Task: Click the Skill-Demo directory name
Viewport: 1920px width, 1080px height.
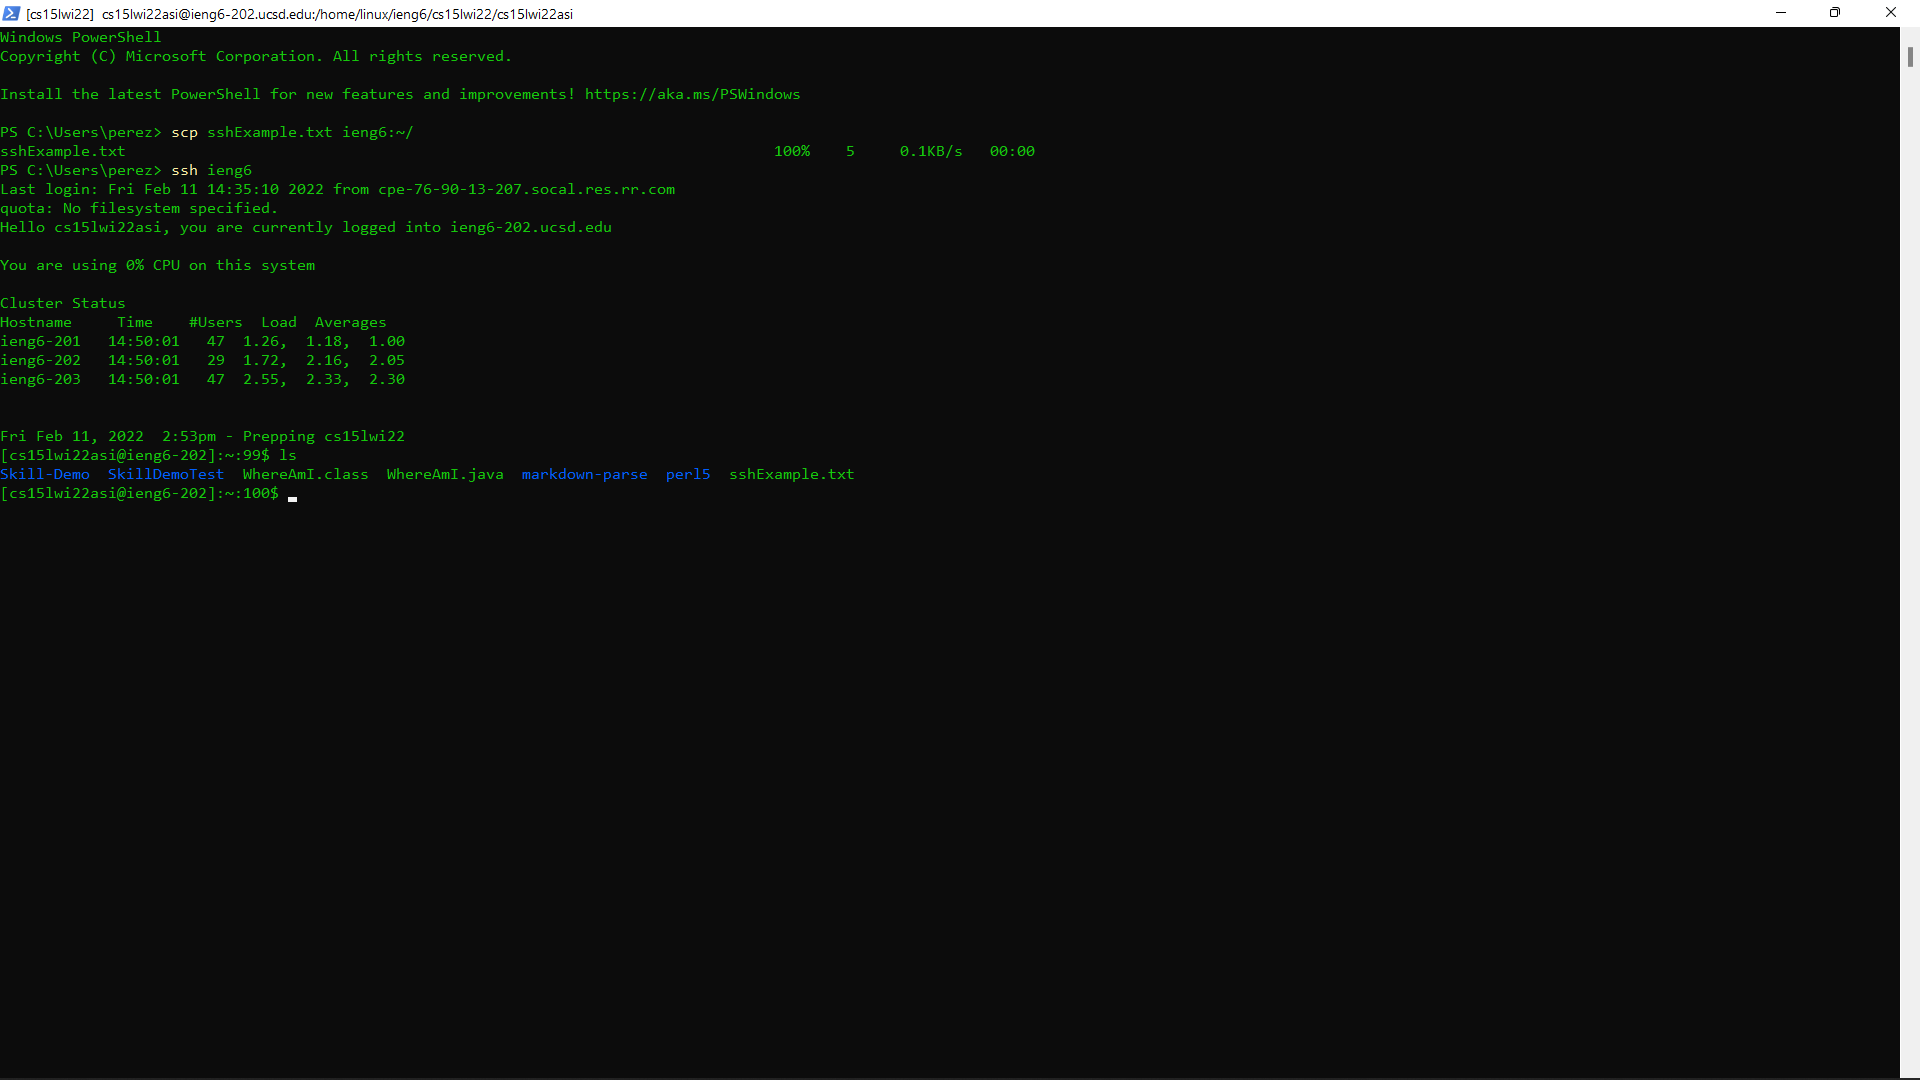Action: (x=45, y=474)
